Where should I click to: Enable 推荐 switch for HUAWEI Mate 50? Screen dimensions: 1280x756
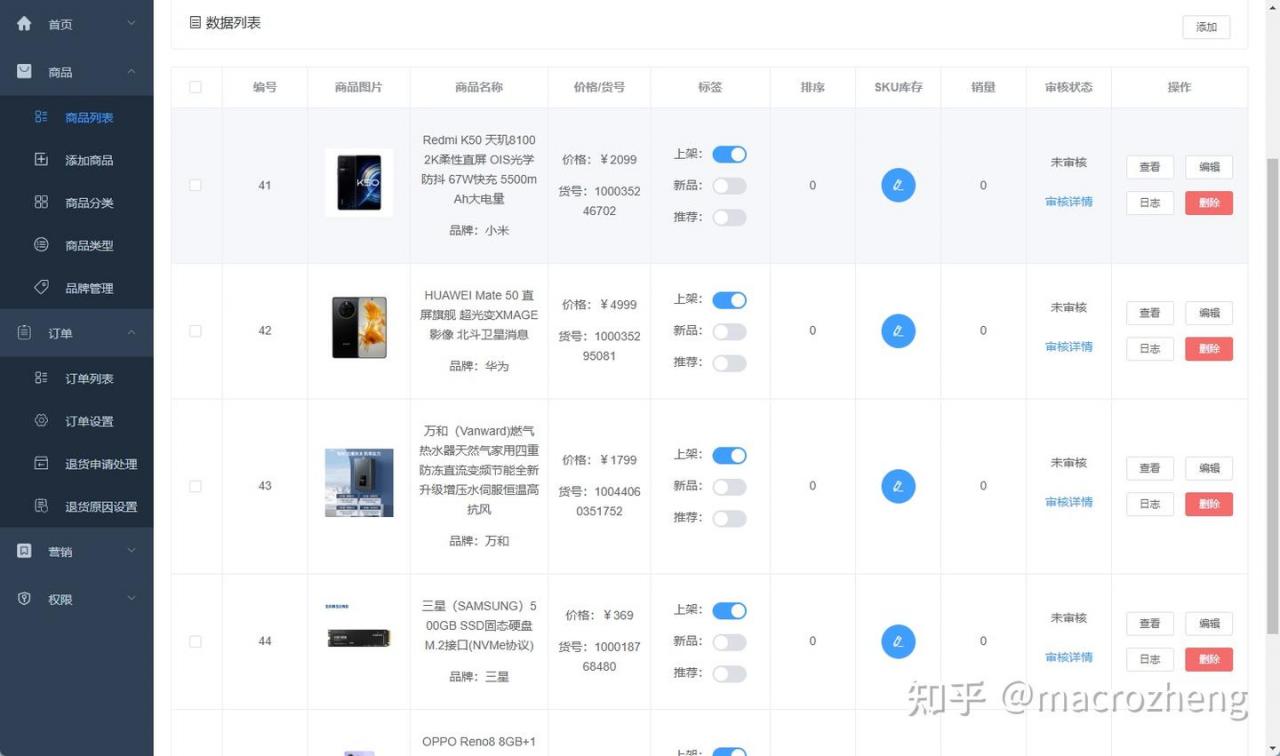(x=729, y=363)
